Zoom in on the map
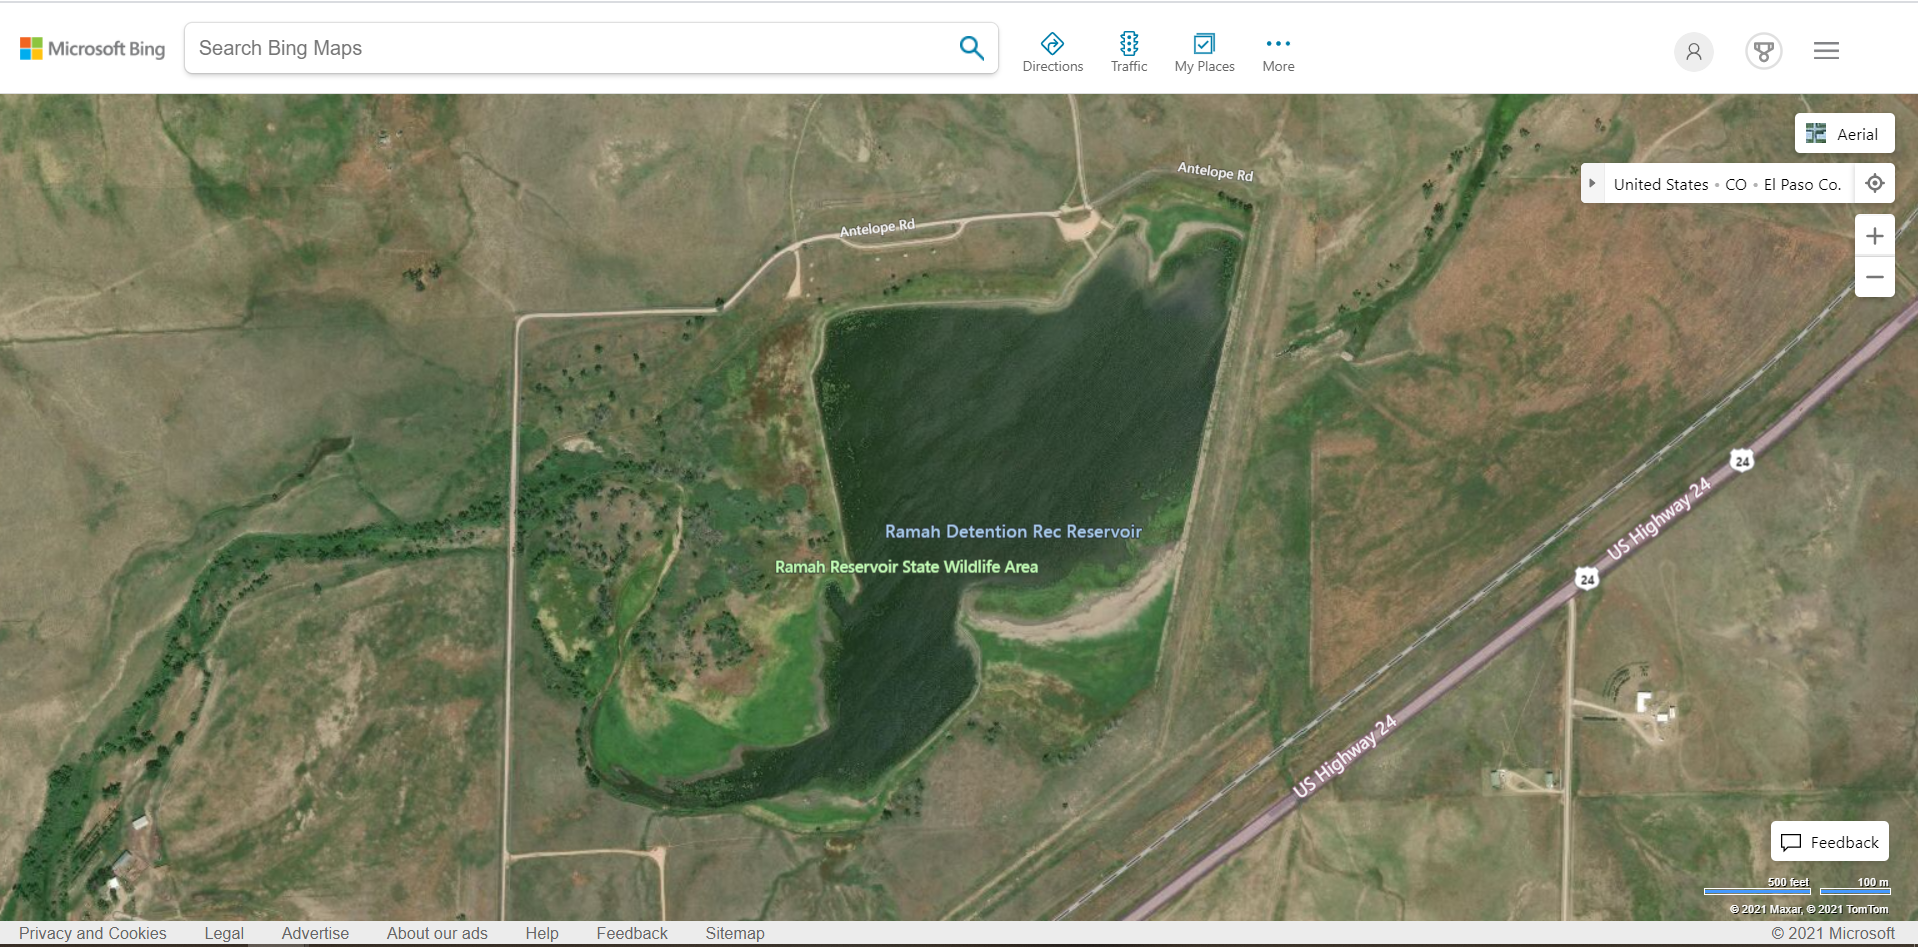Image resolution: width=1918 pixels, height=947 pixels. click(x=1875, y=236)
